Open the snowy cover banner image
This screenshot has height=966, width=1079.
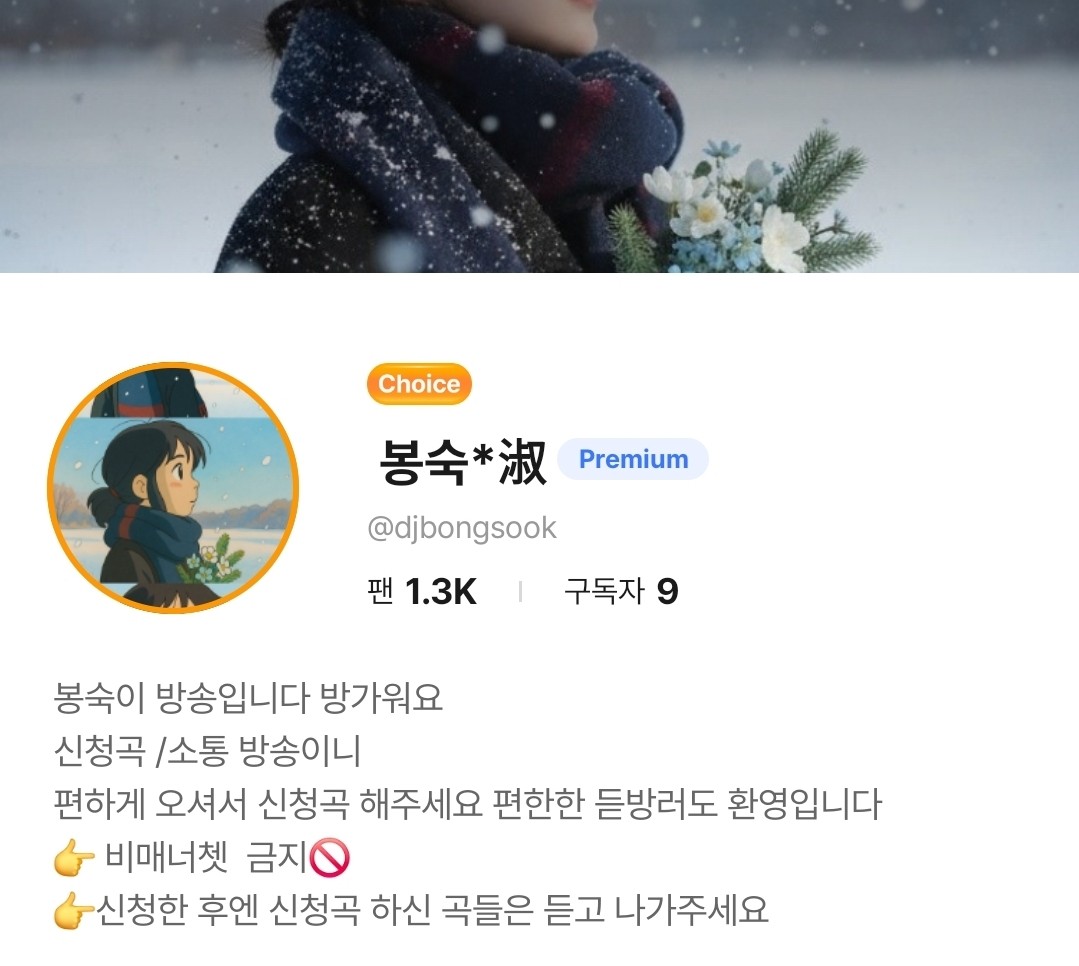click(x=540, y=136)
